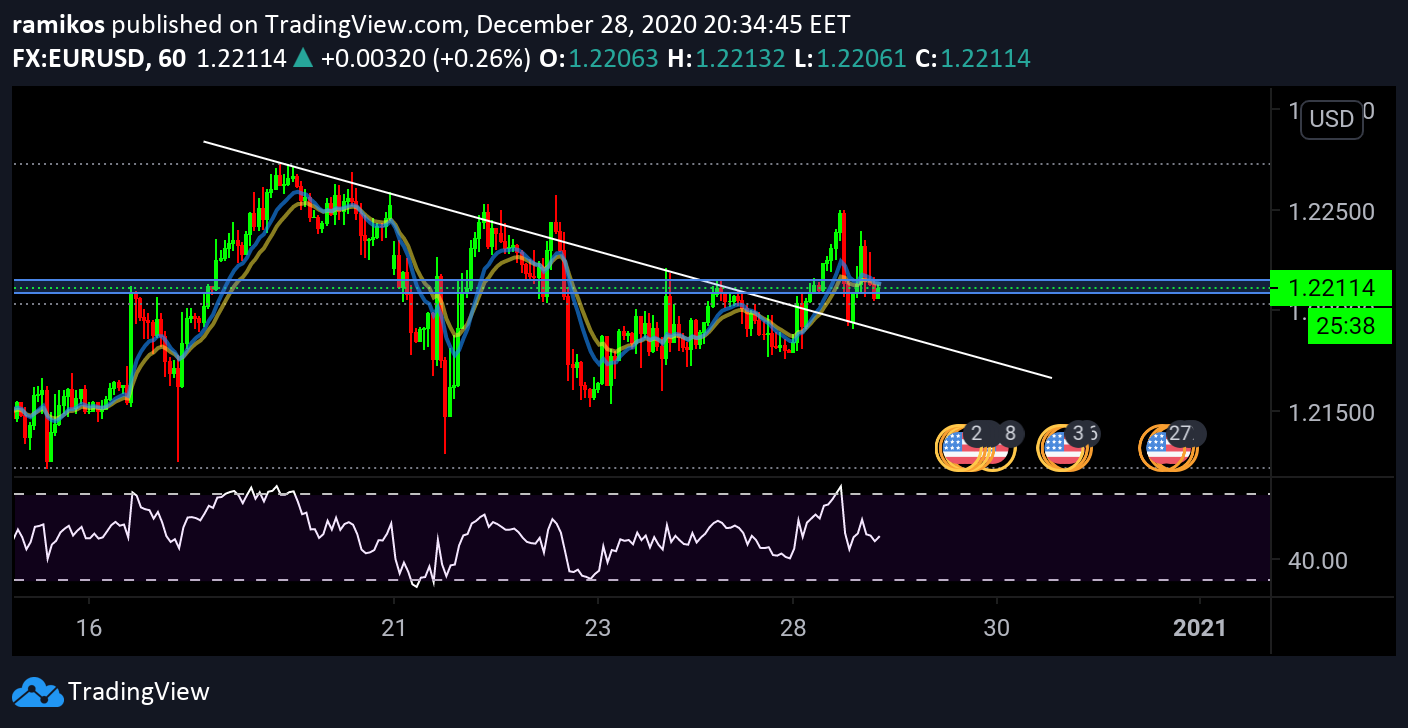The width and height of the screenshot is (1408, 728).
Task: Click the low price value 1.22061
Action: point(861,59)
